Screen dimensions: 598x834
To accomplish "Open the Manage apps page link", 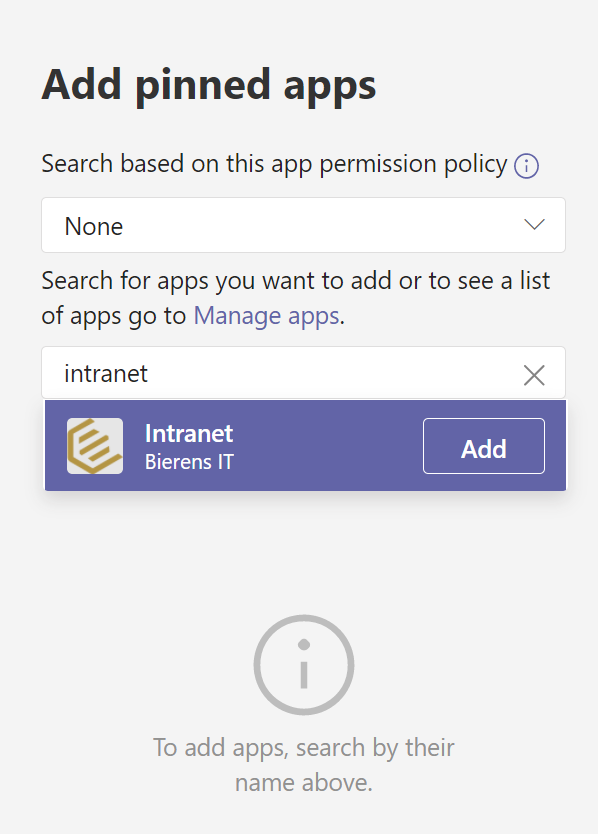I will (265, 315).
